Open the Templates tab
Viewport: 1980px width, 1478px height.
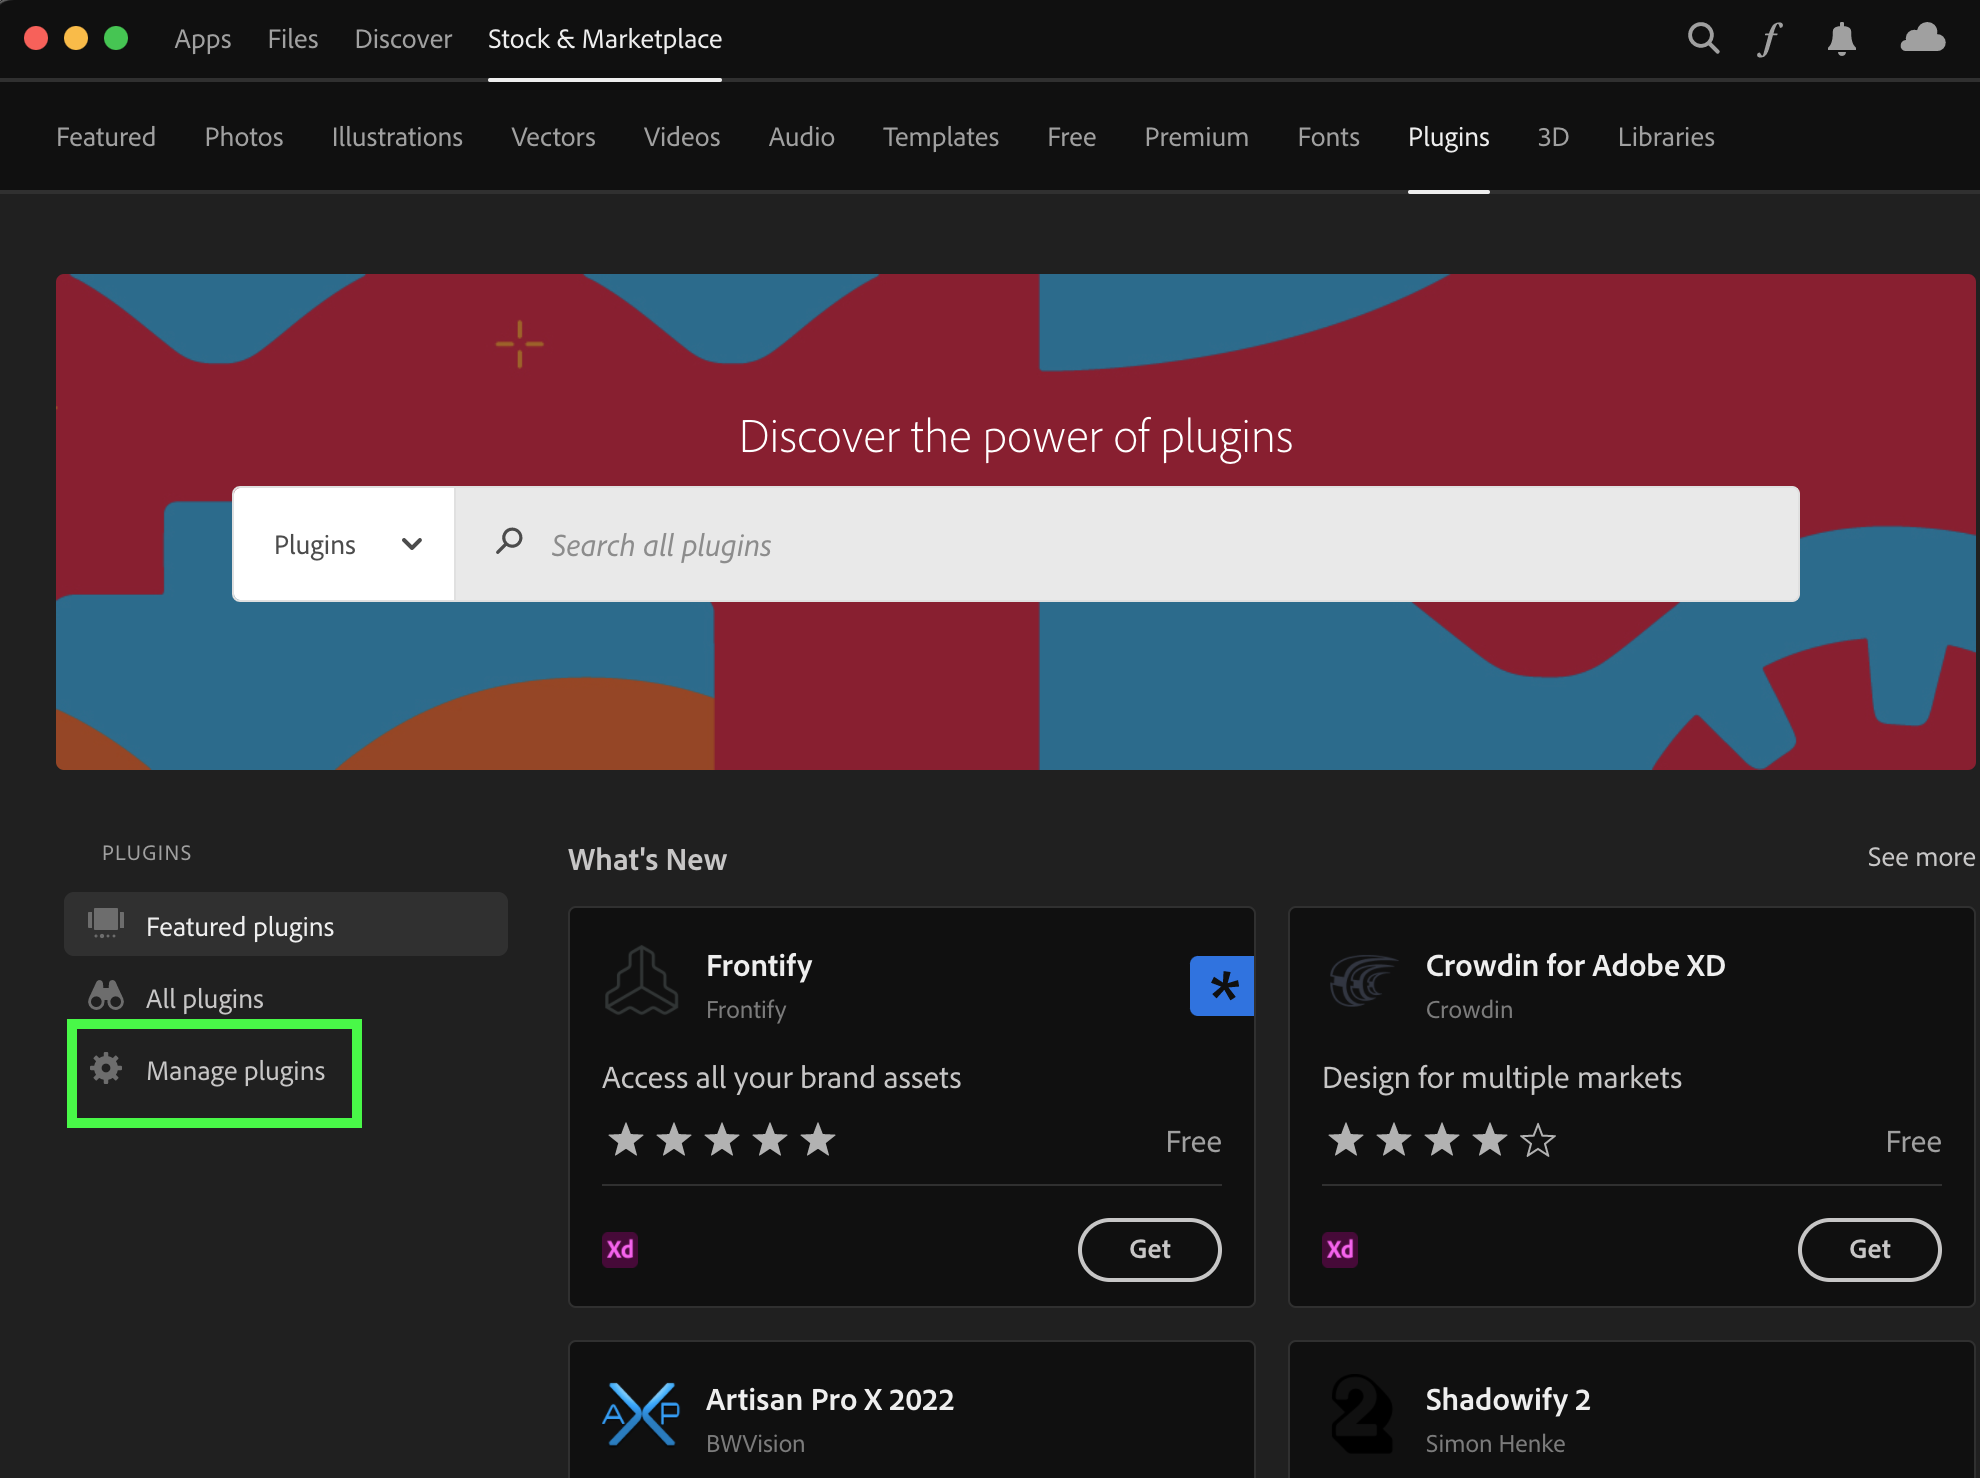[940, 137]
